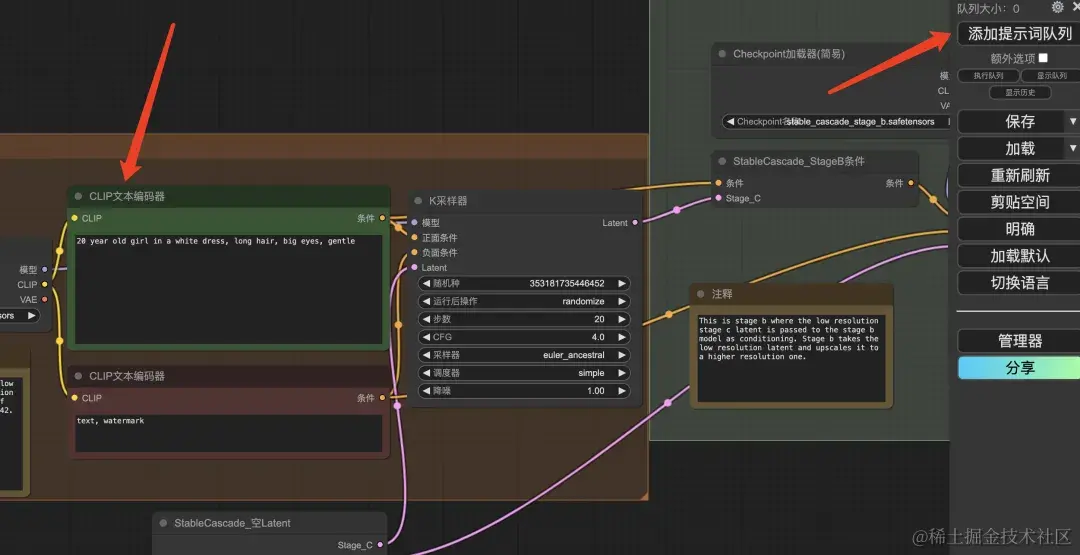
Task: Focus the negative prompt box "text, watermark"
Action: point(228,433)
